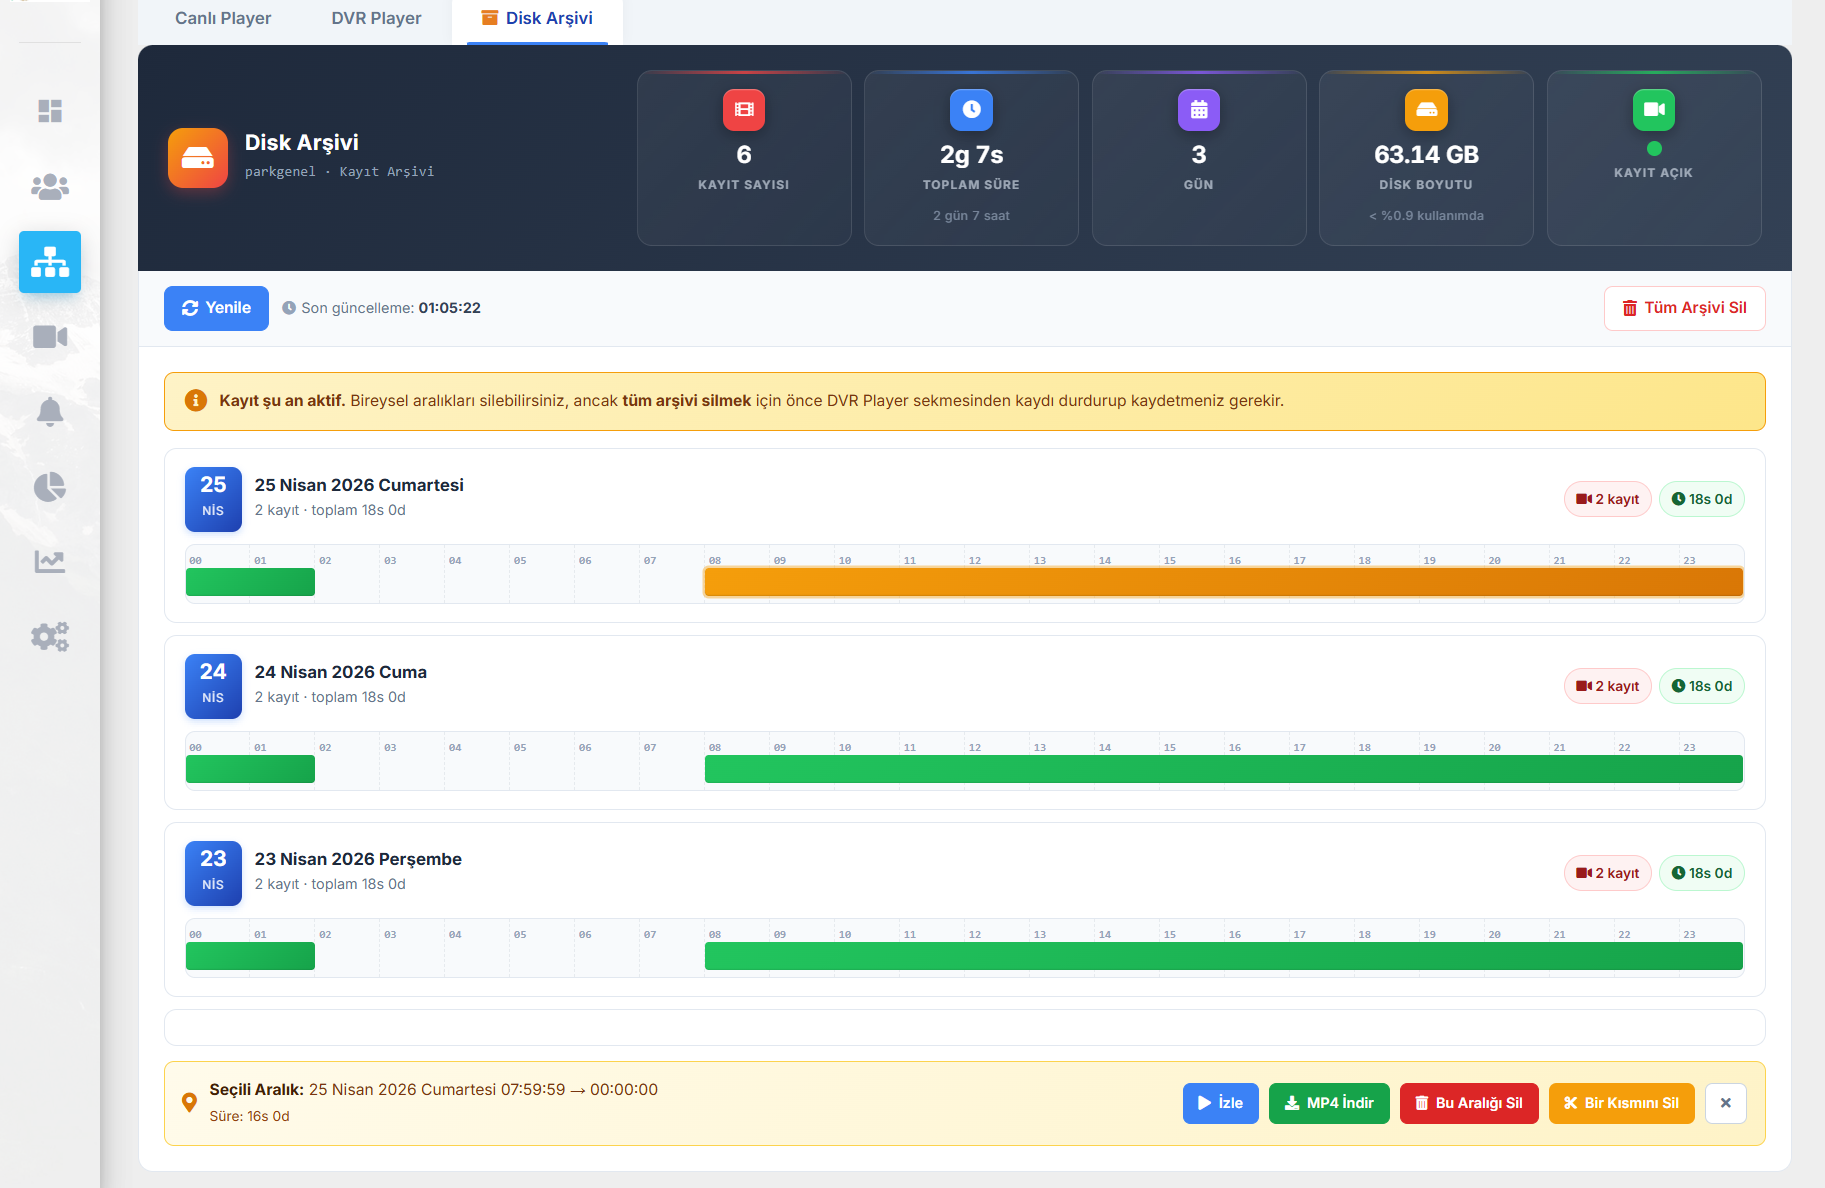This screenshot has height=1188, width=1825.
Task: Click the purple calendar icon above Gün
Action: (1199, 110)
